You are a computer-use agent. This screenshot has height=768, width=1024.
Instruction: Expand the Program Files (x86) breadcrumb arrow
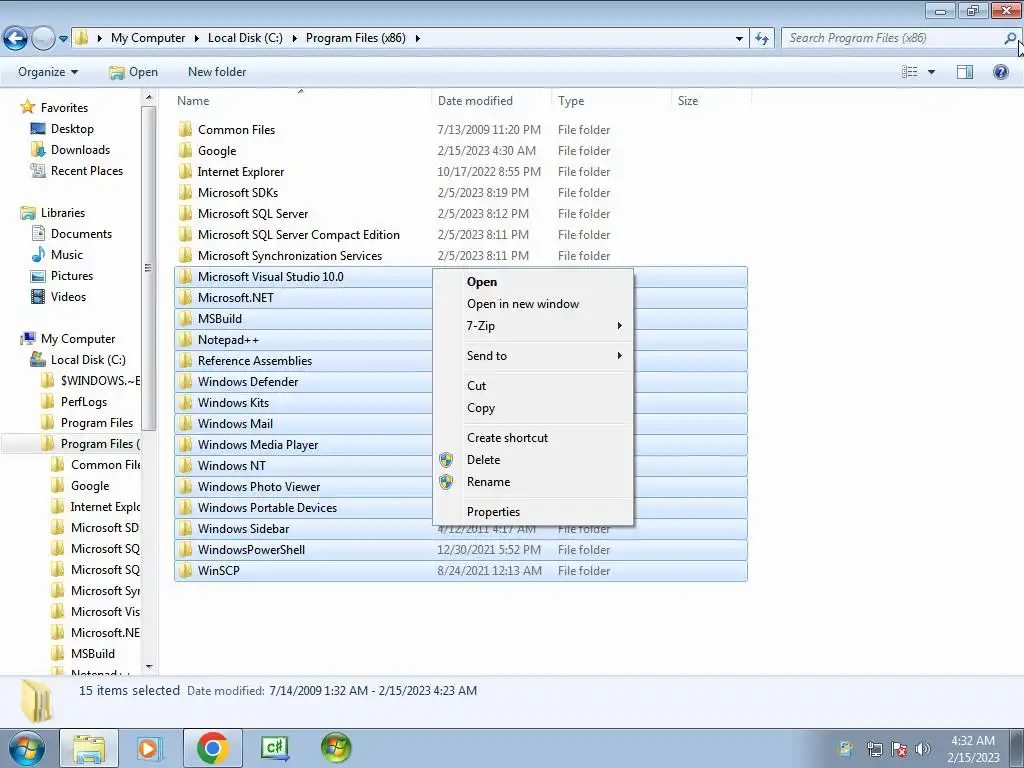point(417,38)
